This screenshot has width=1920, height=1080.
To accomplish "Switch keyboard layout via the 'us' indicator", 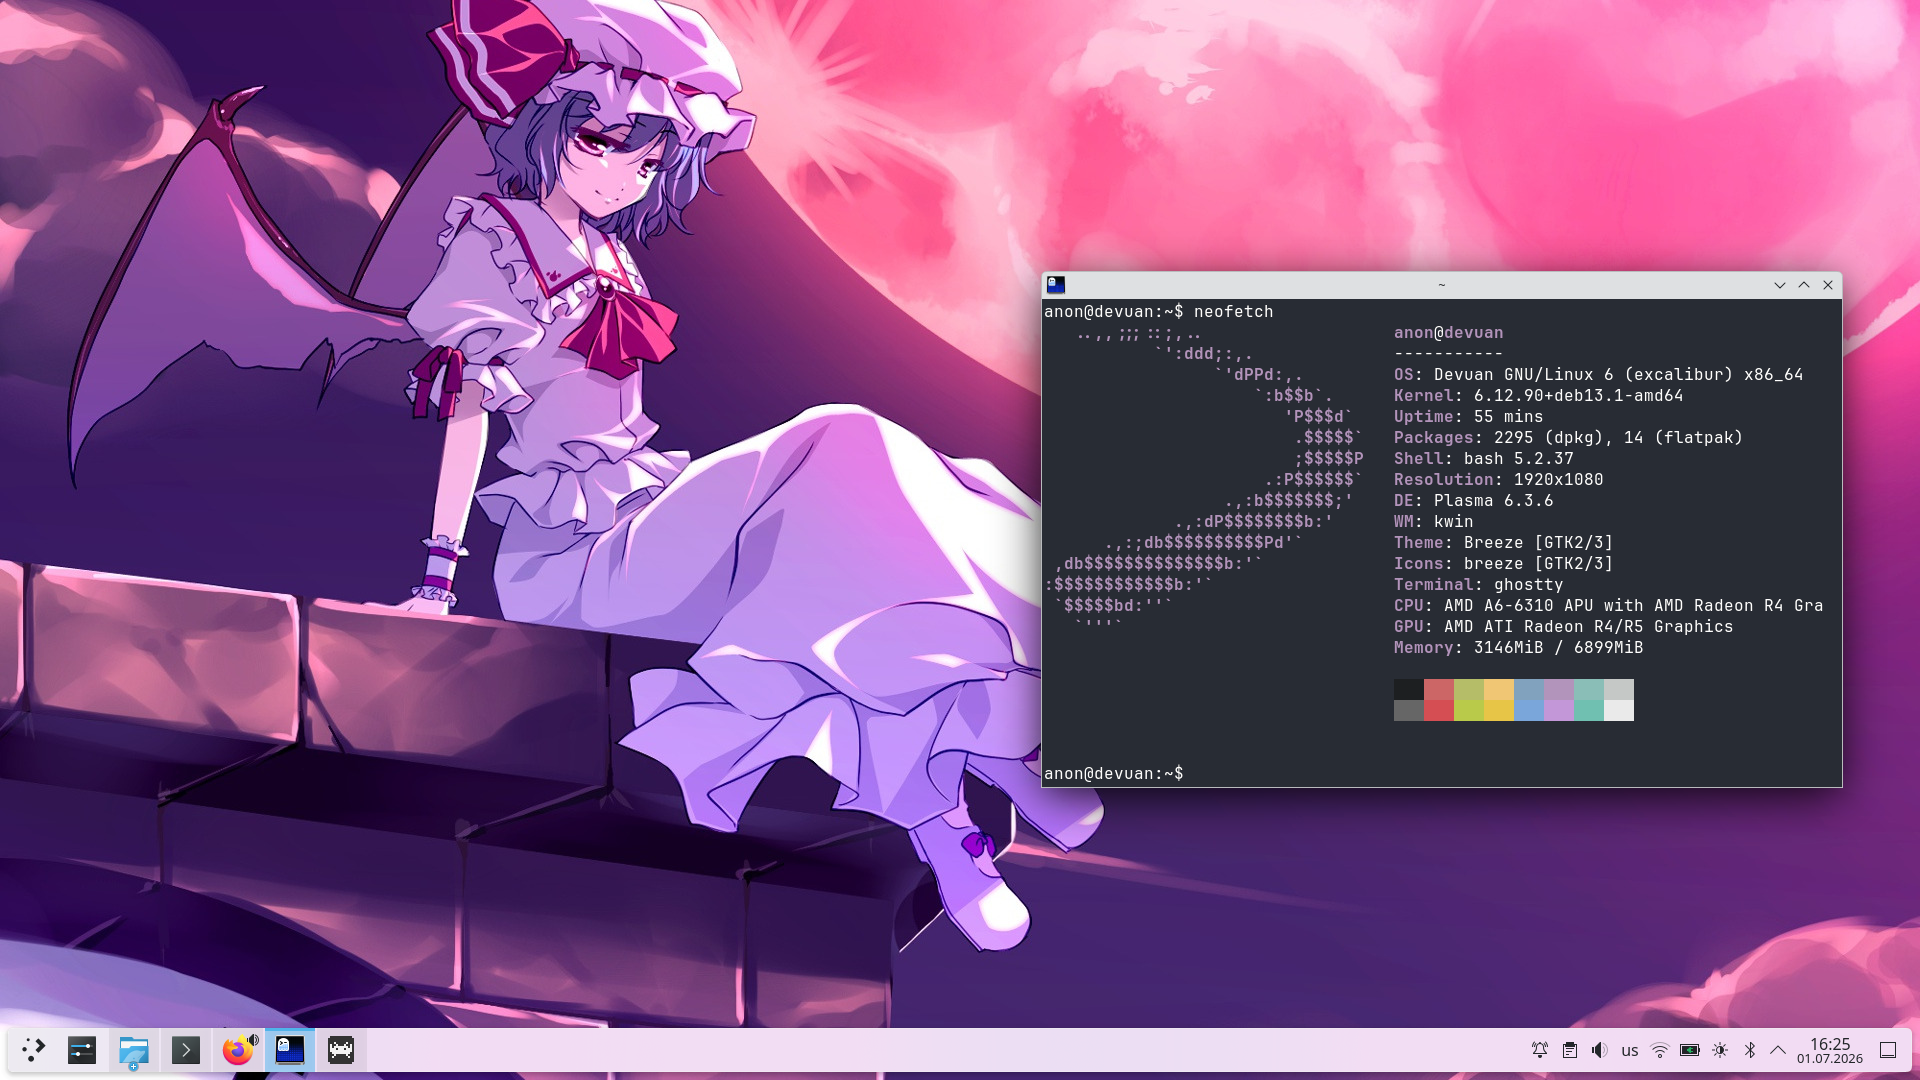I will (x=1630, y=1051).
